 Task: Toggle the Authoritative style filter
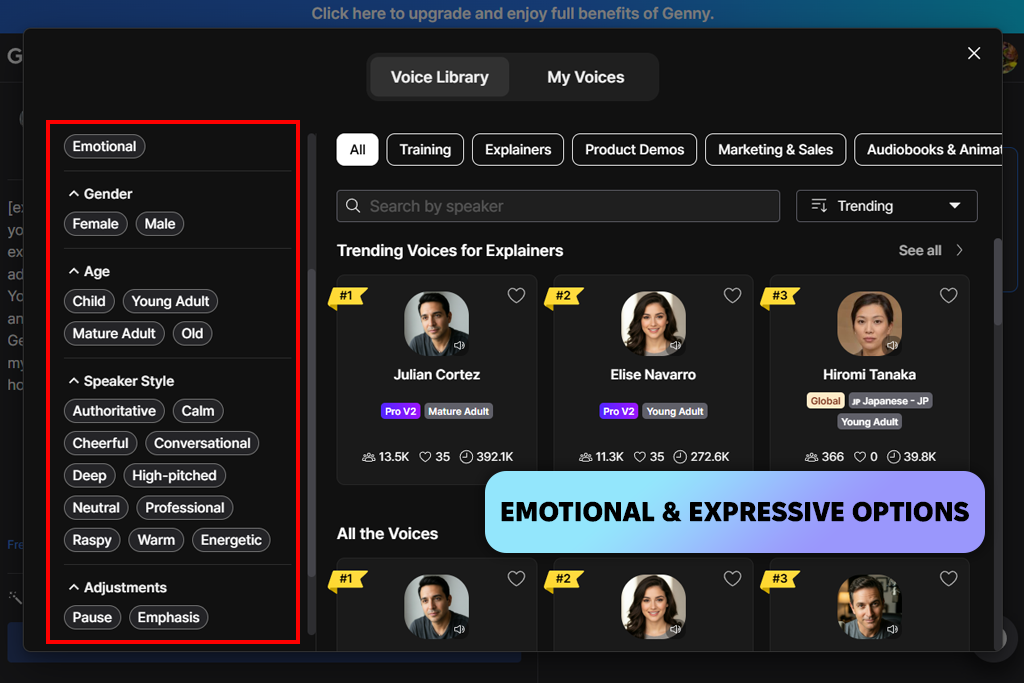pyautogui.click(x=114, y=411)
